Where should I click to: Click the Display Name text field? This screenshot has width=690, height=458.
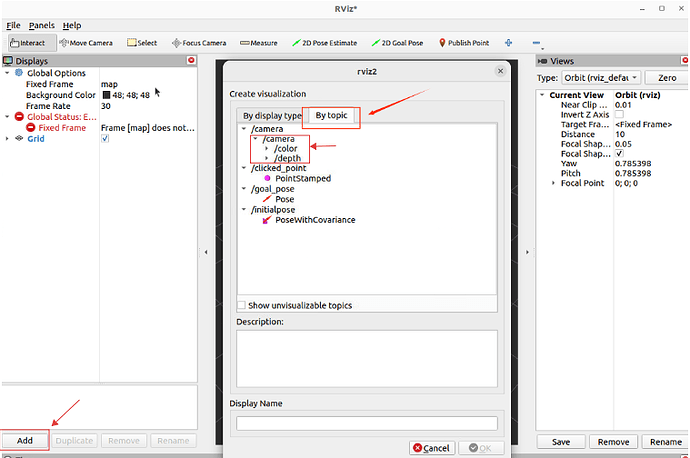click(366, 423)
